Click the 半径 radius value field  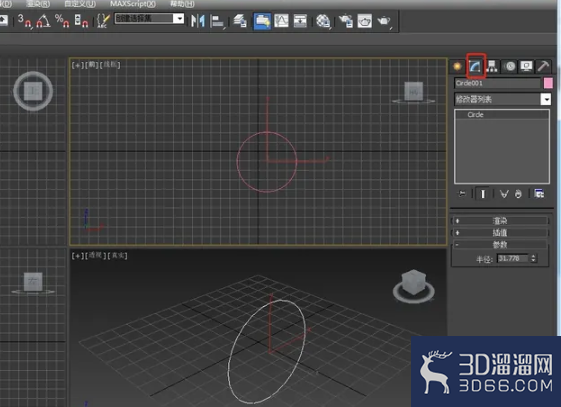512,258
